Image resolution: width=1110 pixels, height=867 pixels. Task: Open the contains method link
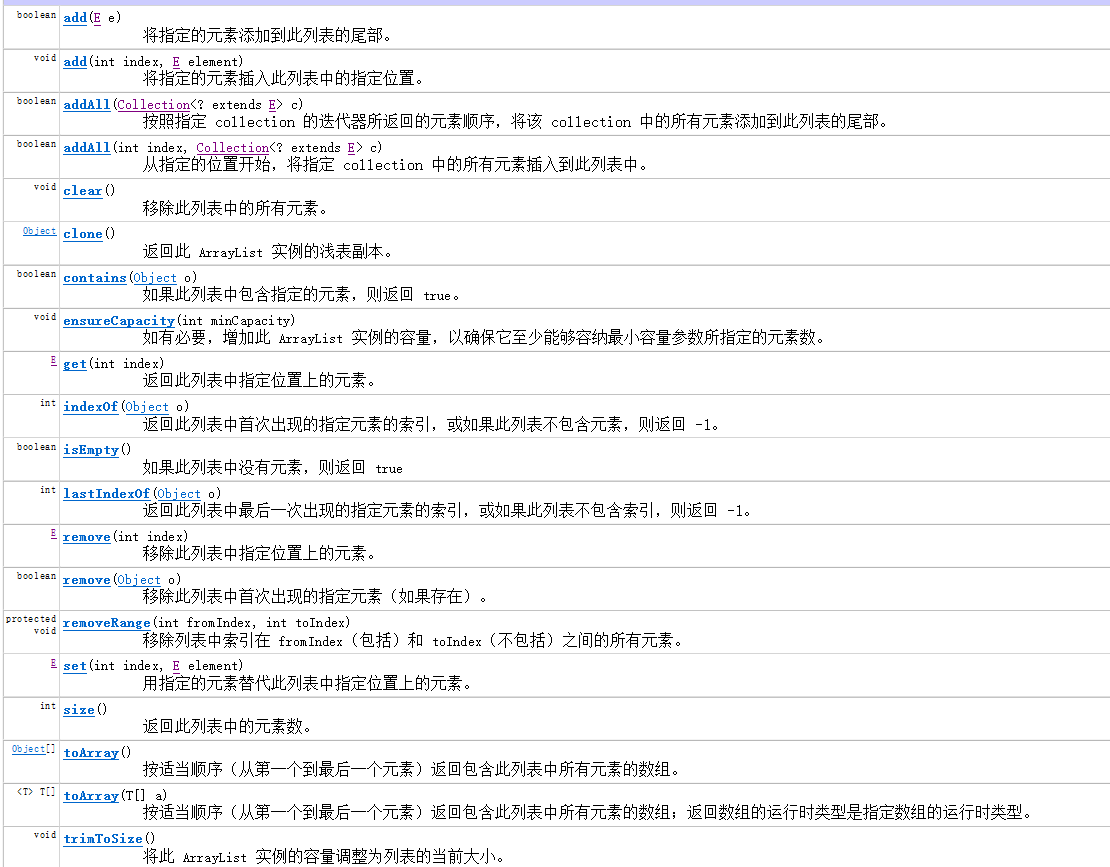coord(94,278)
